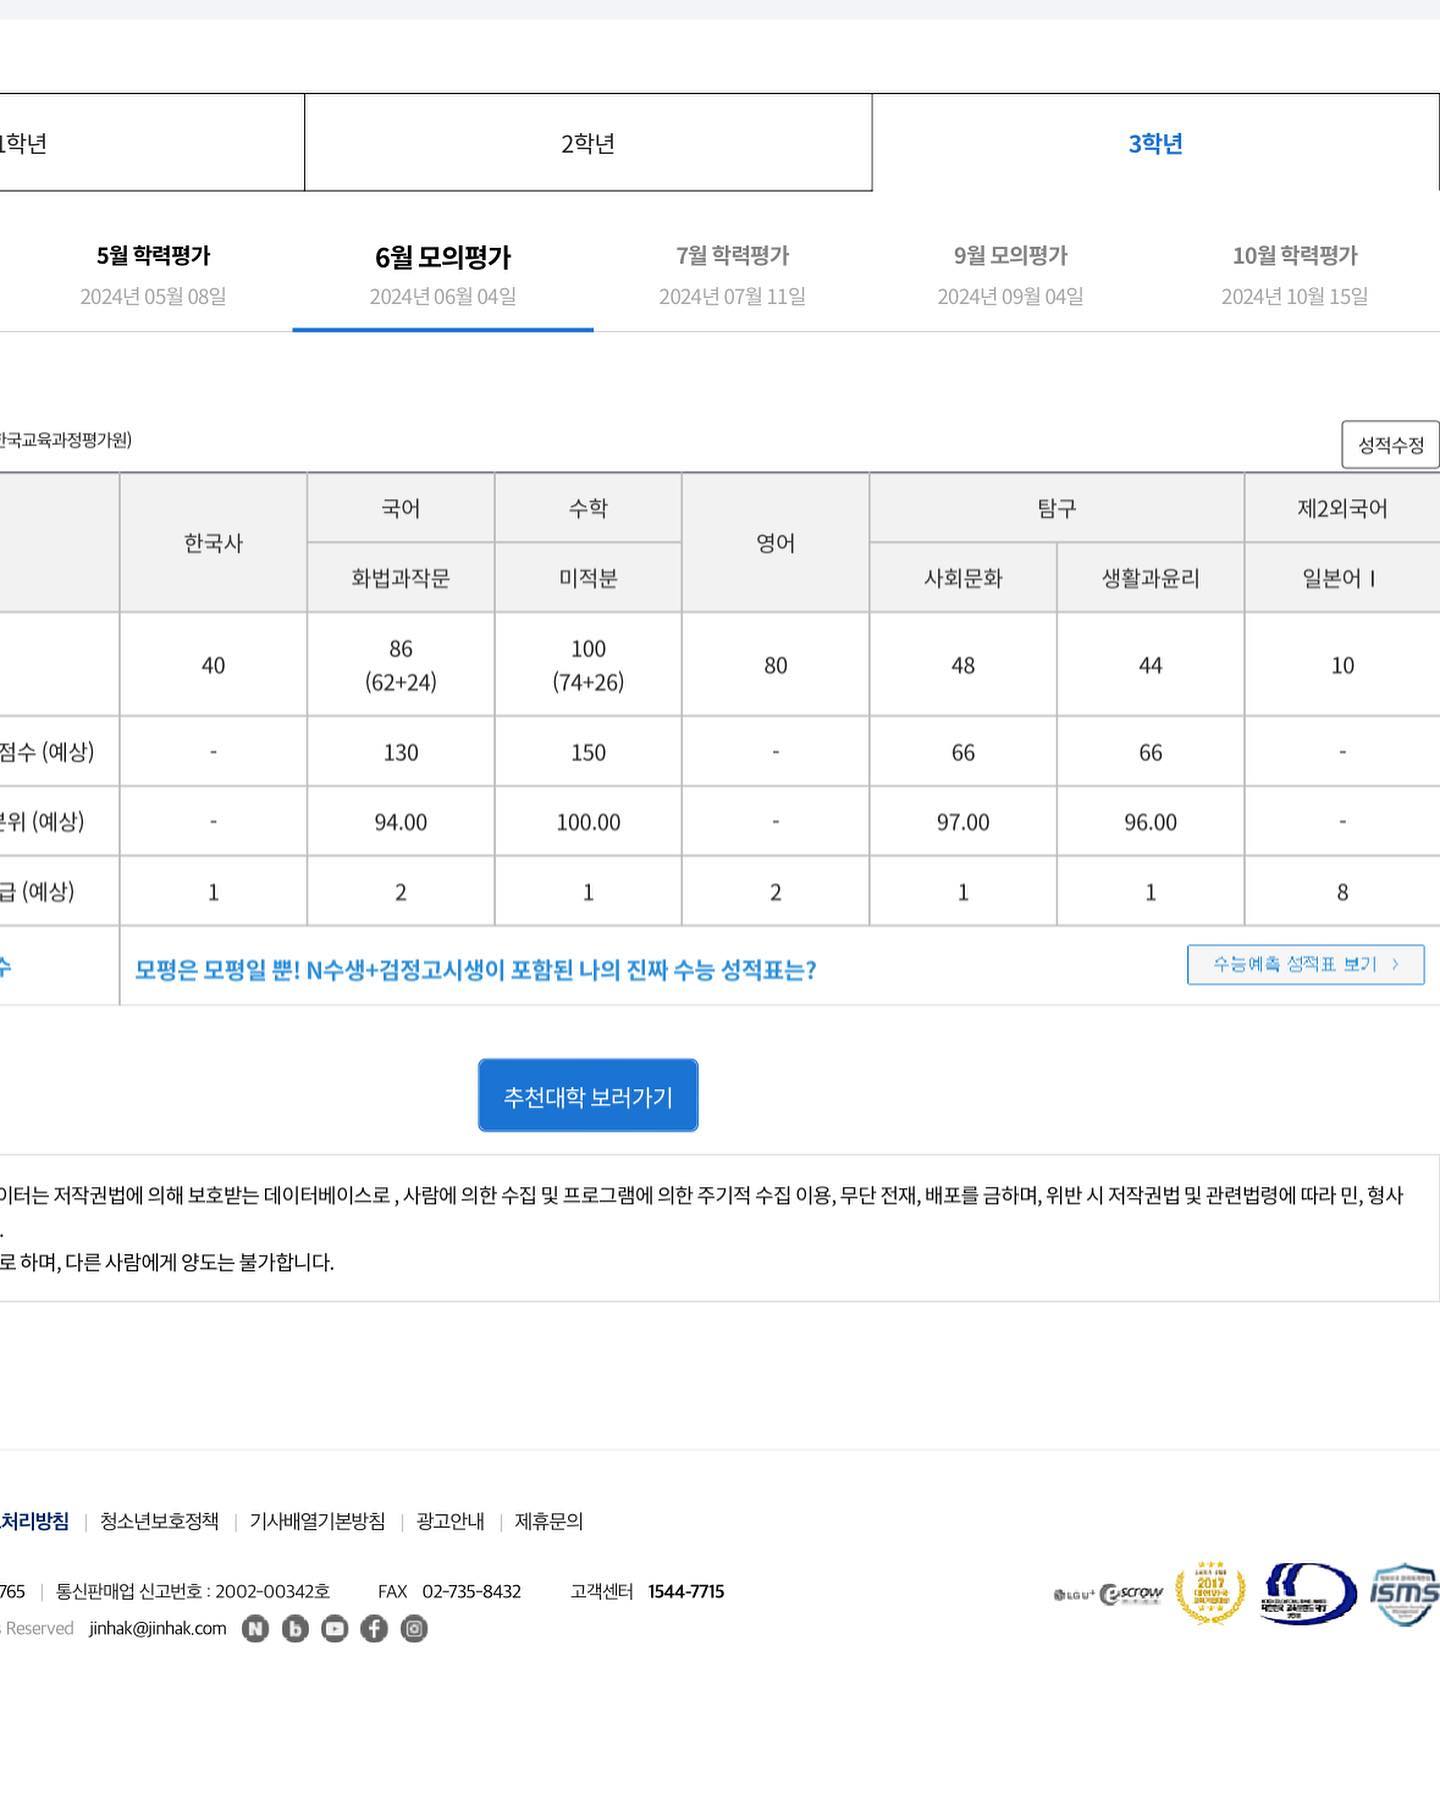Open the Instagram icon in the footer
The height and width of the screenshot is (1800, 1440).
[x=414, y=1629]
